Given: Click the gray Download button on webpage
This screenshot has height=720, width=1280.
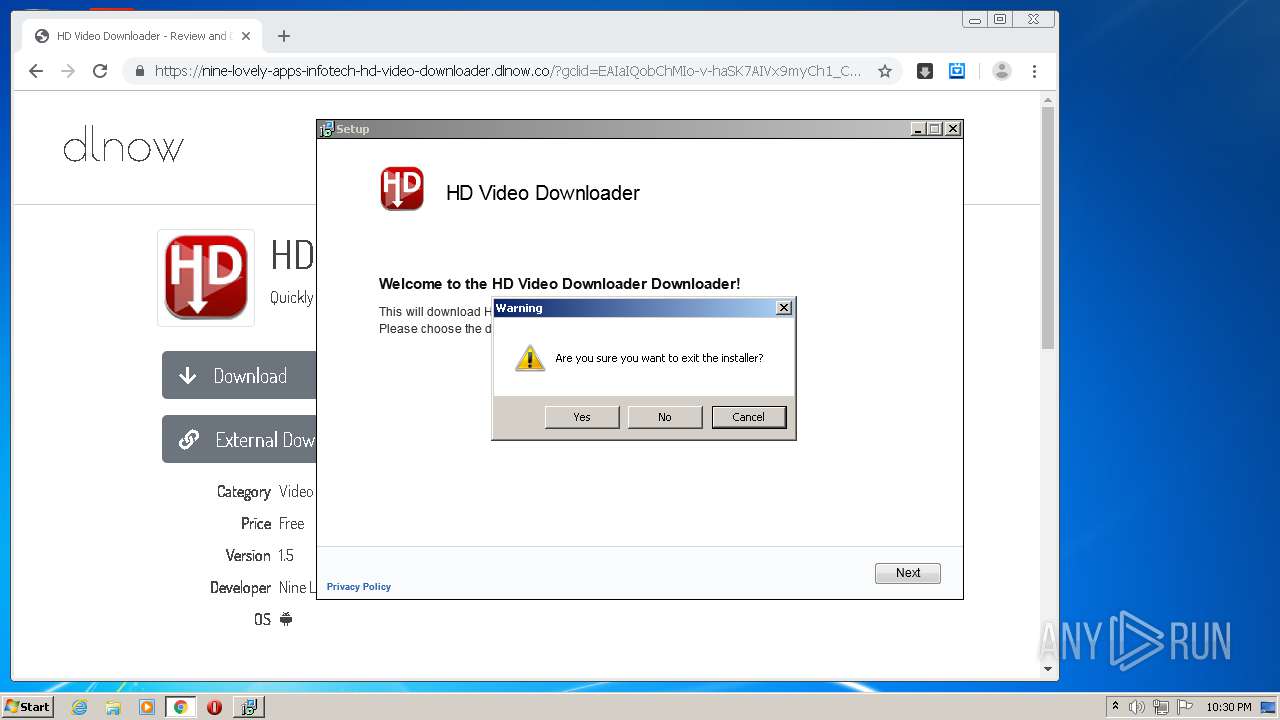Looking at the screenshot, I should [x=239, y=375].
